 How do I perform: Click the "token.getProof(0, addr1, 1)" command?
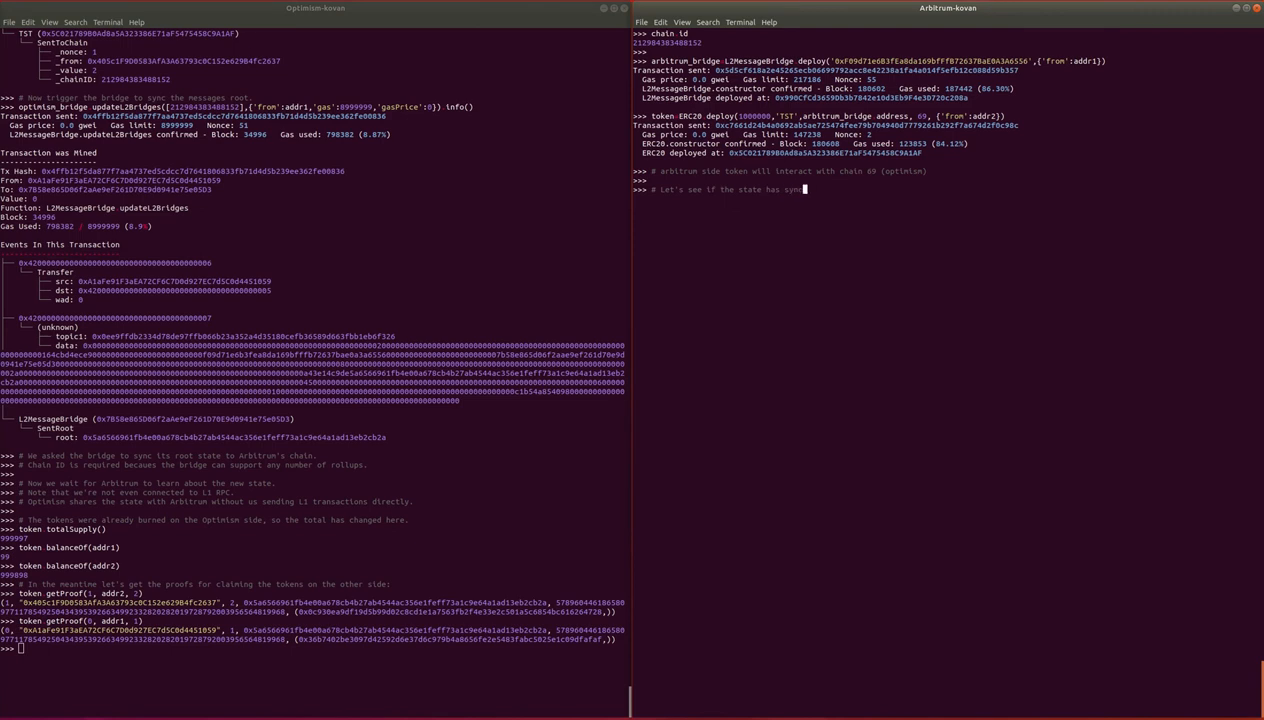(x=71, y=621)
